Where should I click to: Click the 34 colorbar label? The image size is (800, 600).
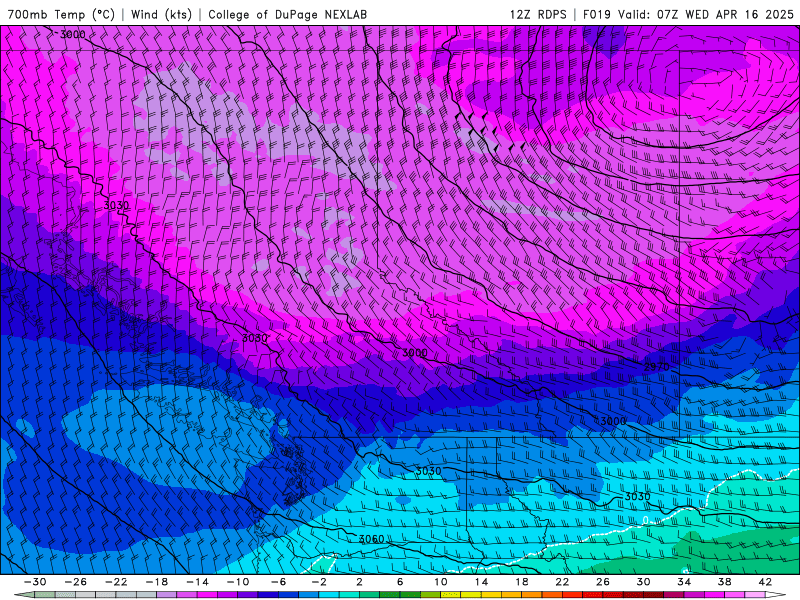click(x=684, y=582)
